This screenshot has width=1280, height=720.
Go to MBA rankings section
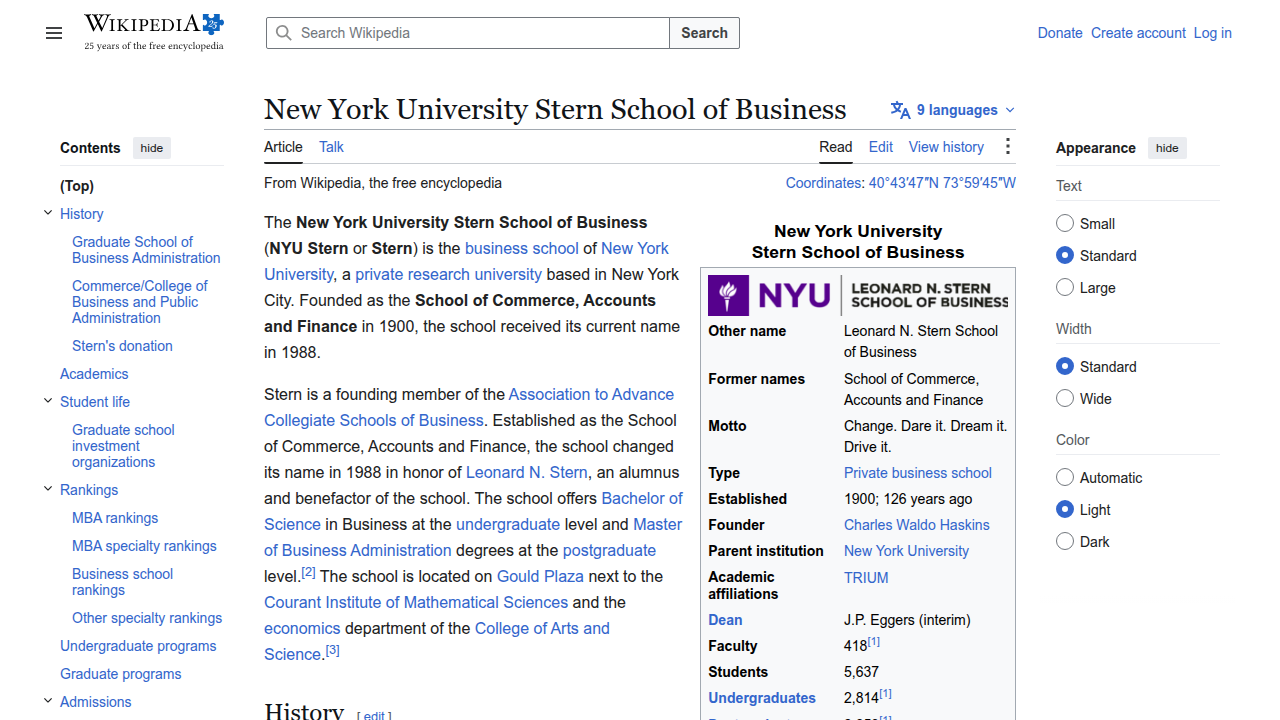115,518
